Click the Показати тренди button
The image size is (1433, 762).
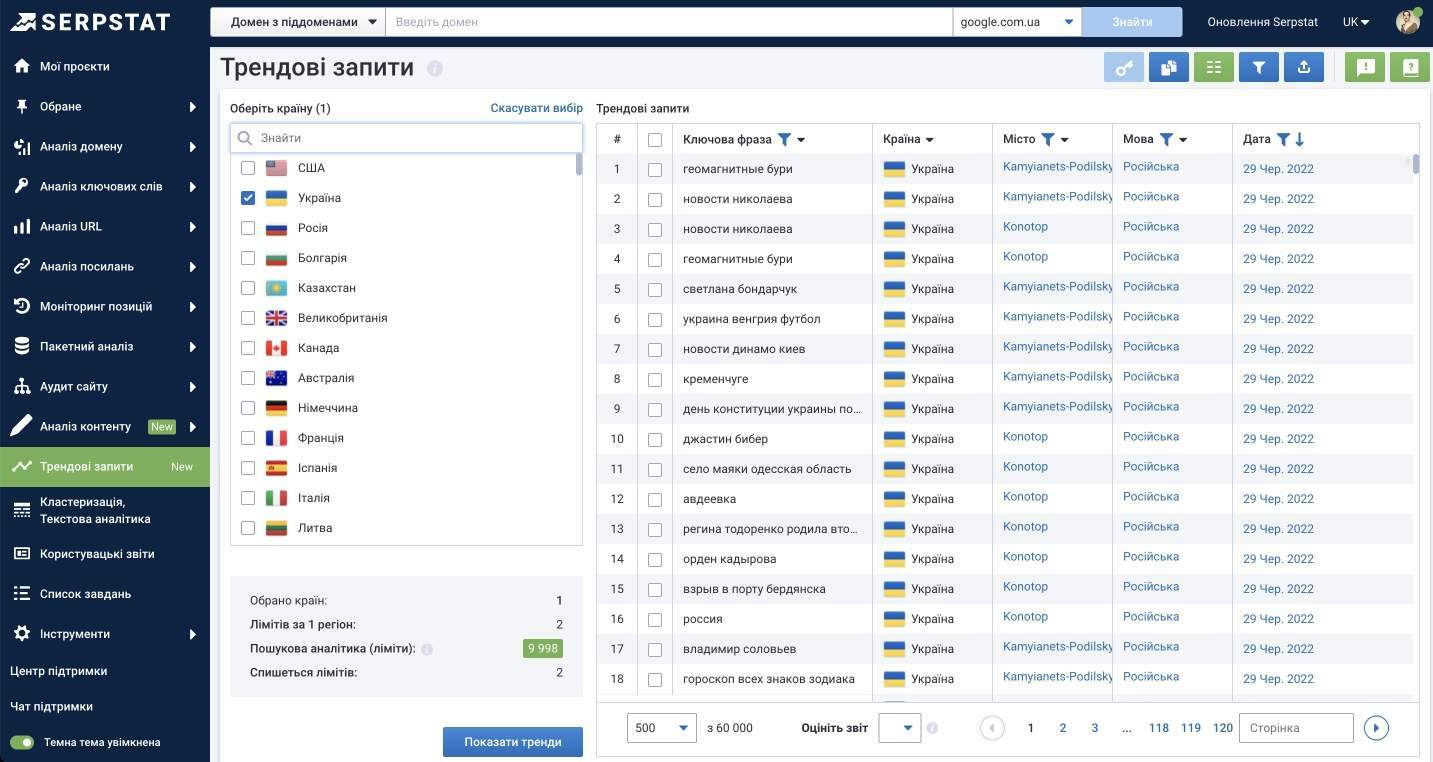(512, 741)
